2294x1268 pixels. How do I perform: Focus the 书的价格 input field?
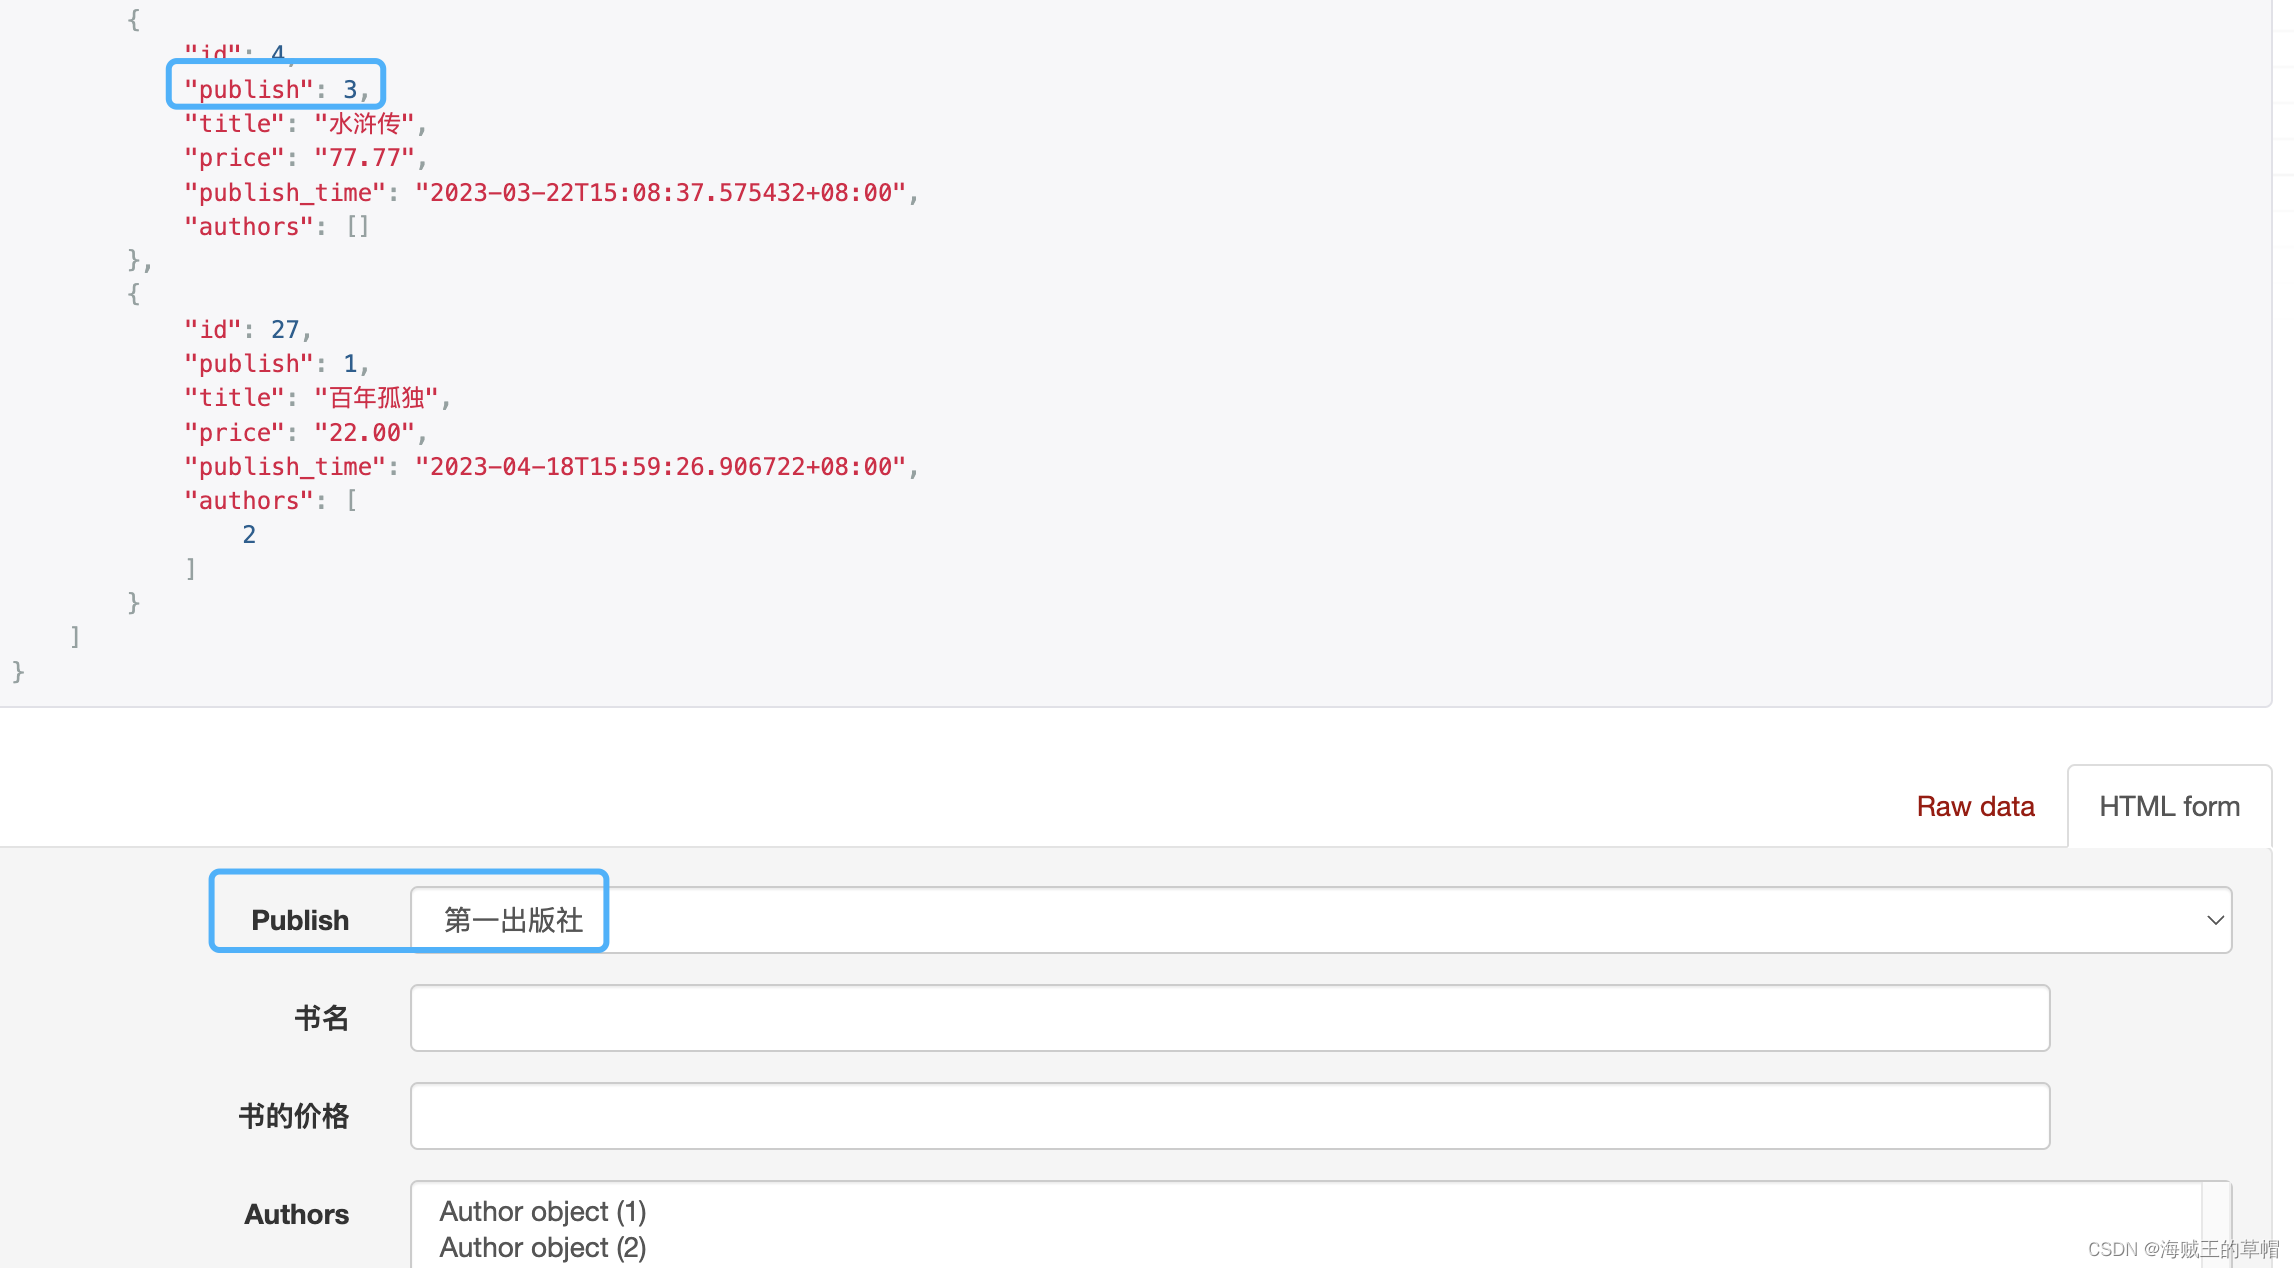[x=1230, y=1116]
